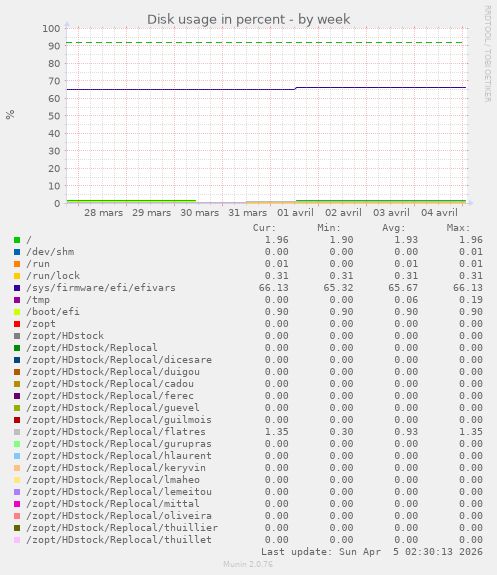Click the 100 y-axis label
Screen dimensions: 497x575
(51, 29)
